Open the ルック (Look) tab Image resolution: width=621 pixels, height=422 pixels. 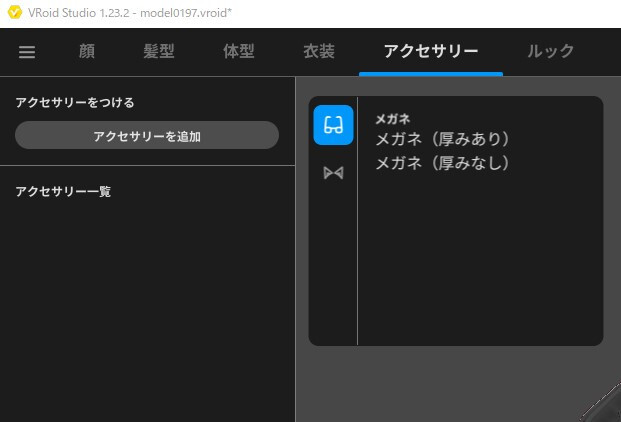(x=551, y=52)
